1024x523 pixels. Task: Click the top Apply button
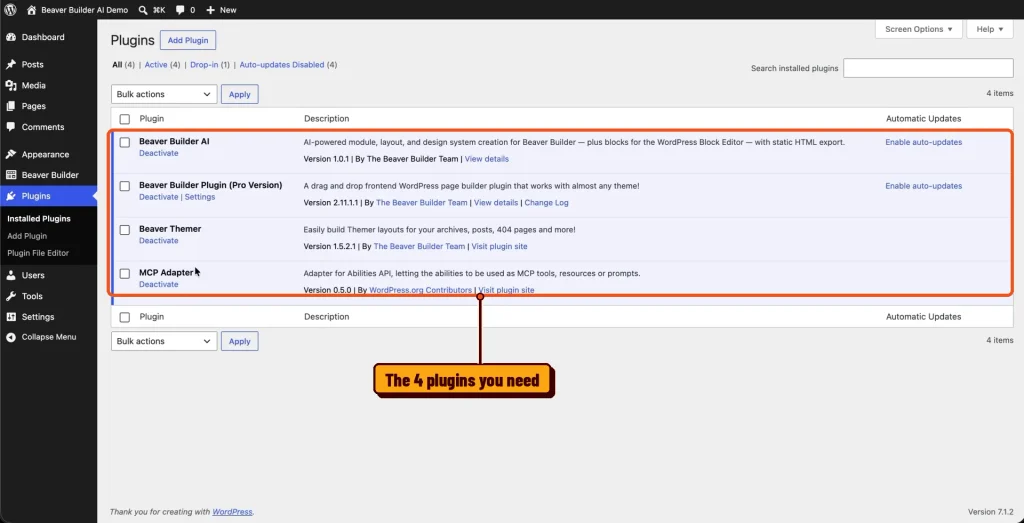pyautogui.click(x=240, y=94)
